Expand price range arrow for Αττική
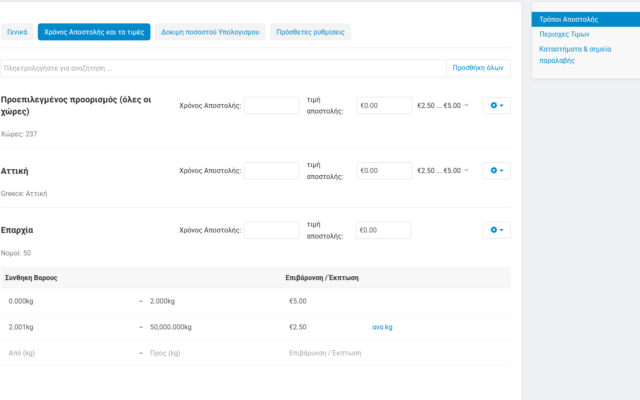This screenshot has height=400, width=640. [x=466, y=171]
